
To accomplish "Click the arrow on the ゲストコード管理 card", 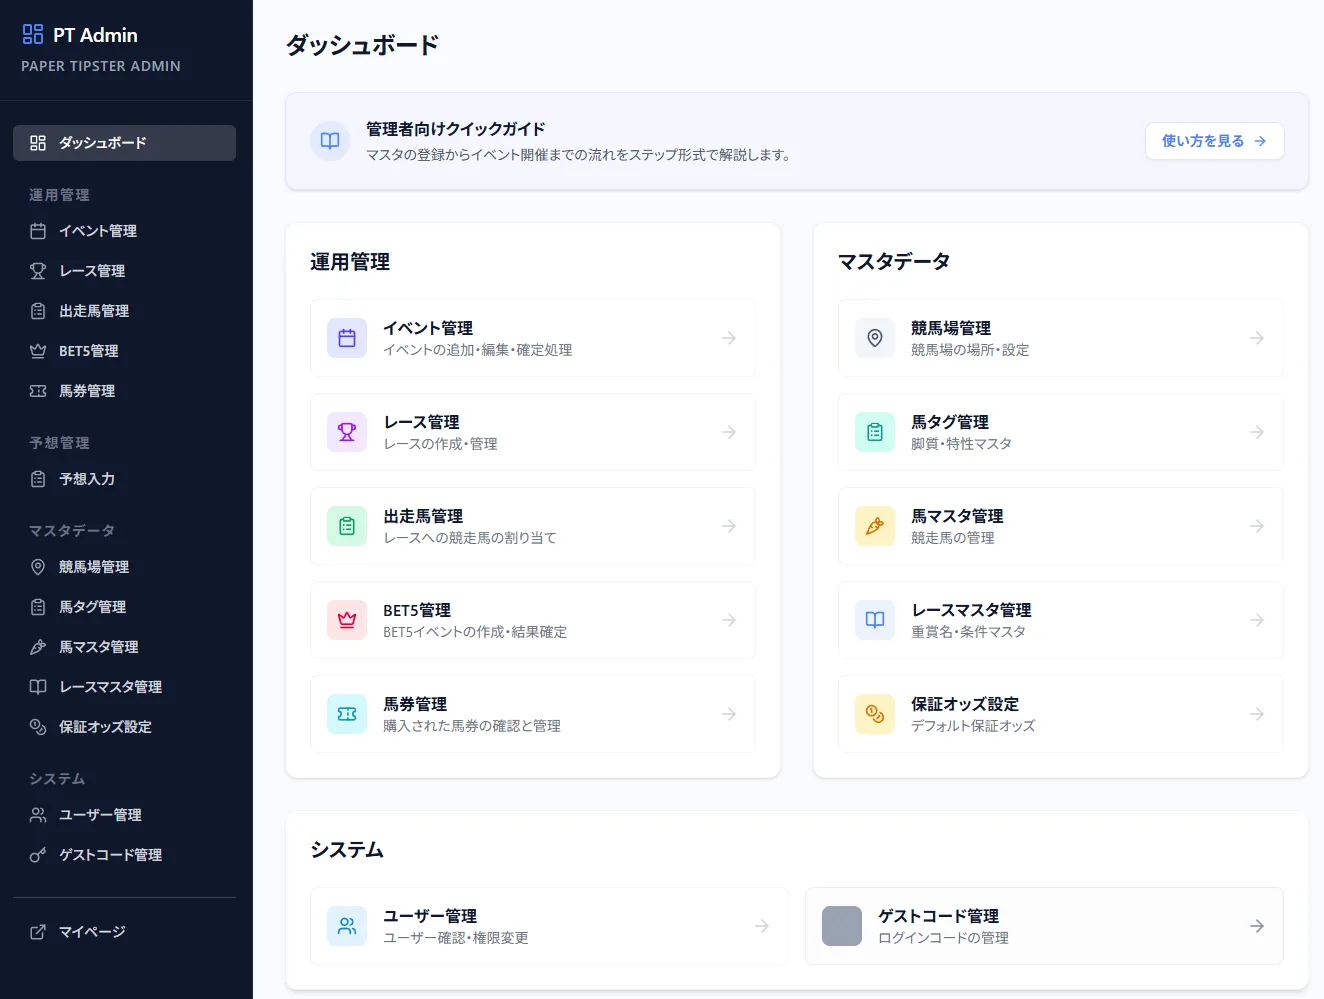I will pyautogui.click(x=1257, y=926).
